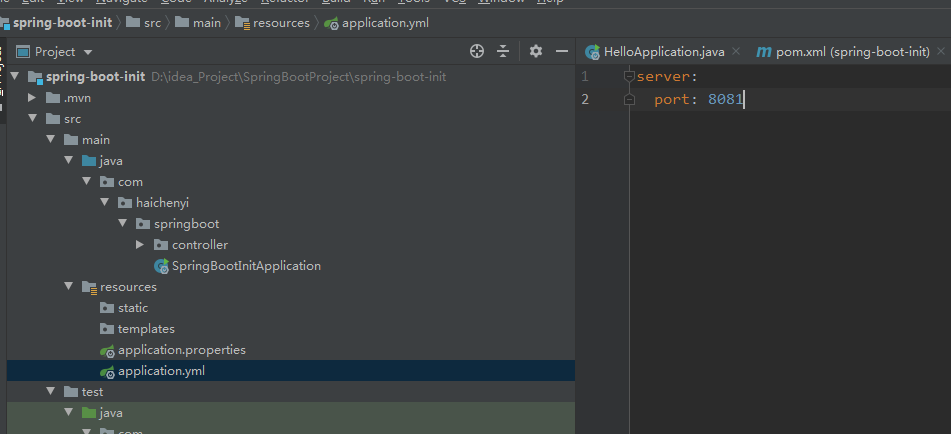Click the locate/scroll-from-source target icon
The image size is (951, 434).
tap(477, 52)
